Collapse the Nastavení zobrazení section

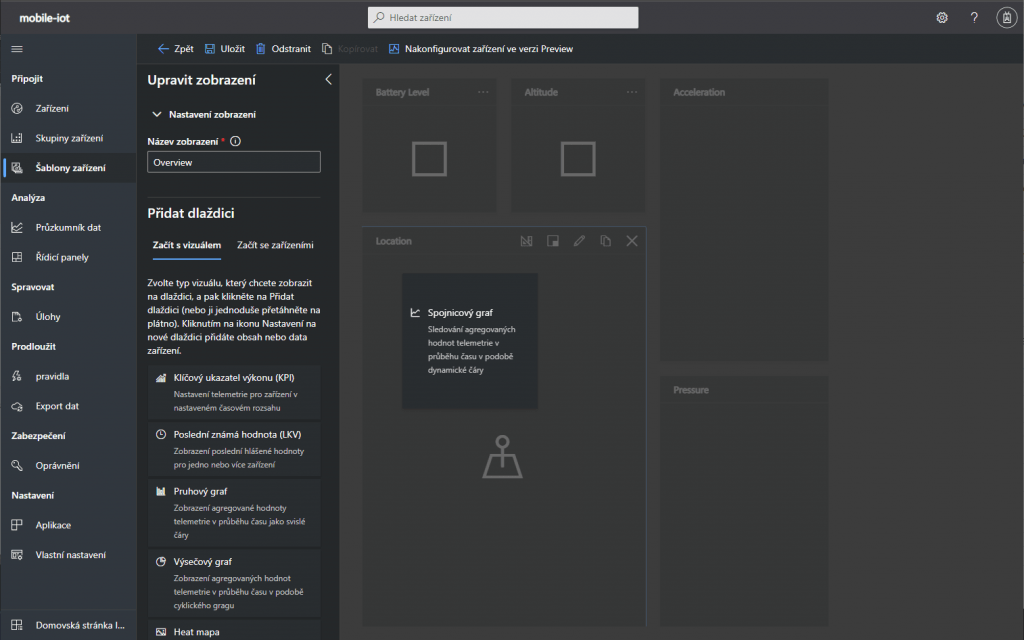(x=157, y=115)
